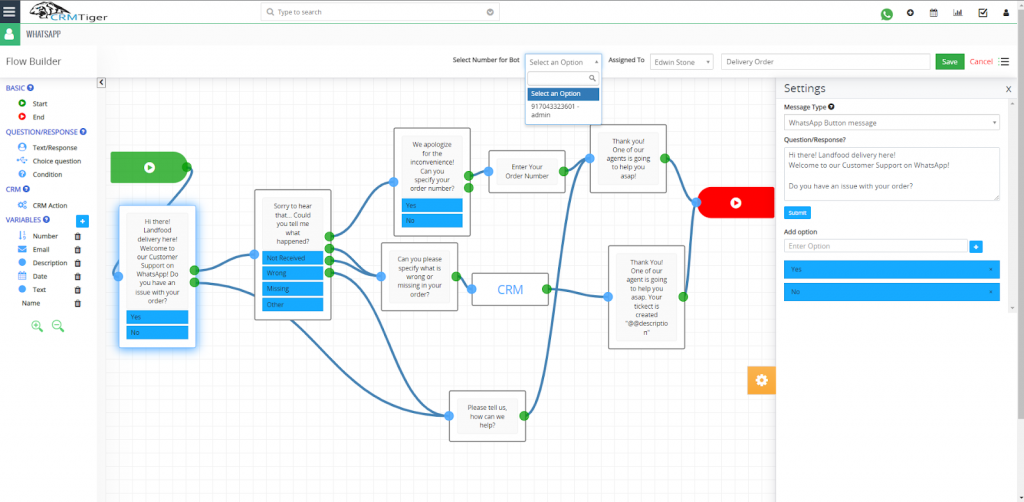The width and height of the screenshot is (1024, 502).
Task: Open the Message Type dropdown
Action: coord(891,123)
